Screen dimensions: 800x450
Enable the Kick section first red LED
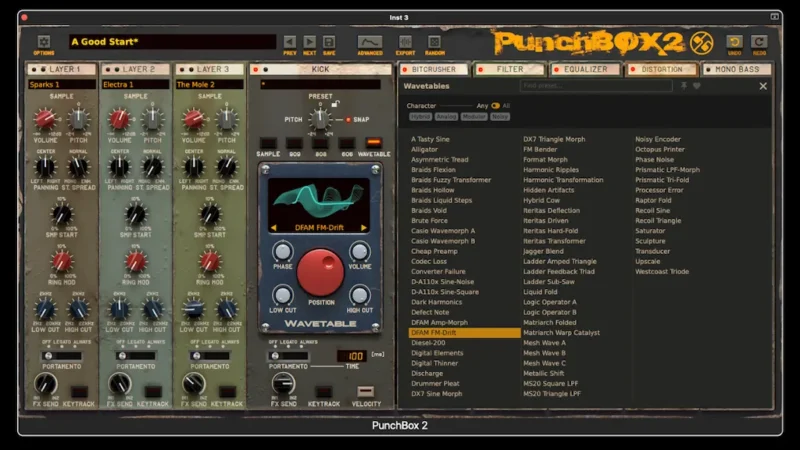click(256, 69)
